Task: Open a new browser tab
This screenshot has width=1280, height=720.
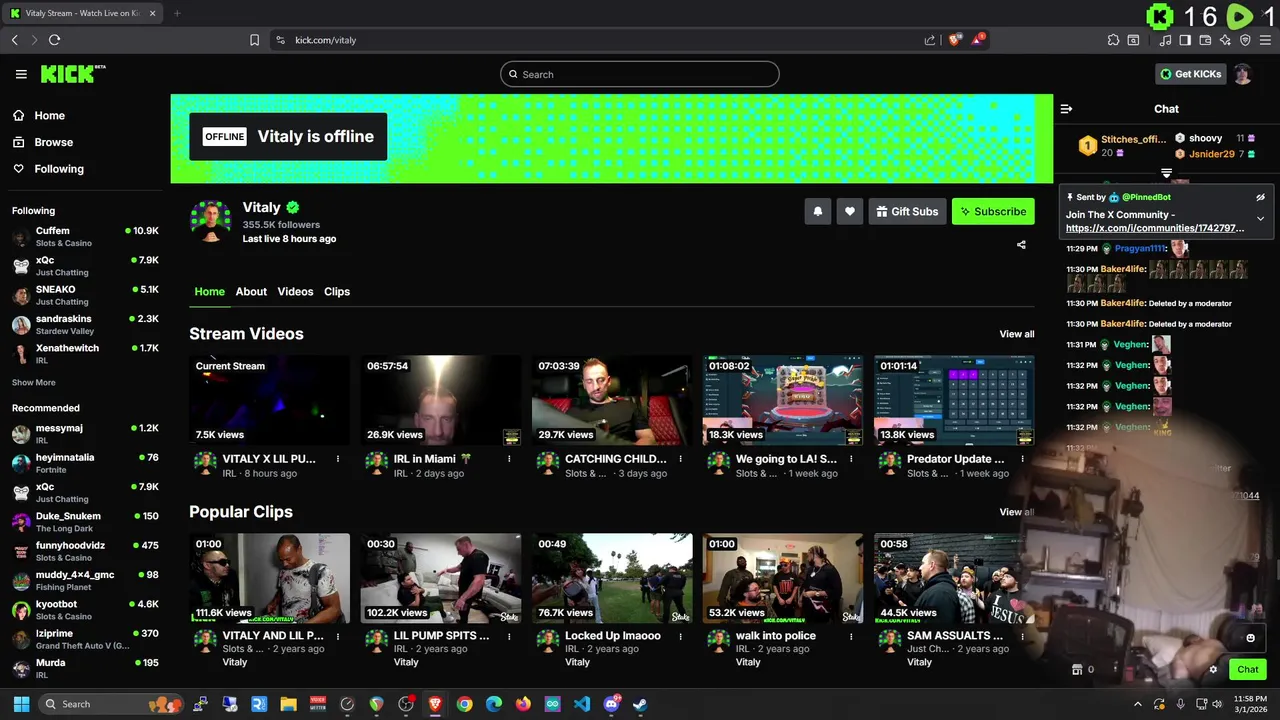Action: 177,13
